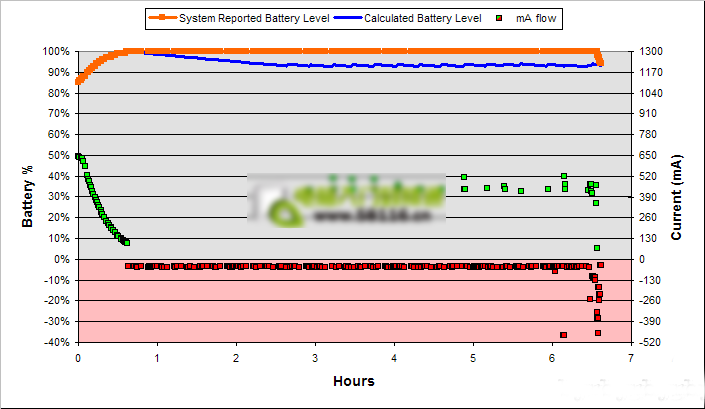Image resolution: width=705 pixels, height=409 pixels.
Task: Click the -40% battery axis label
Action: 57,342
